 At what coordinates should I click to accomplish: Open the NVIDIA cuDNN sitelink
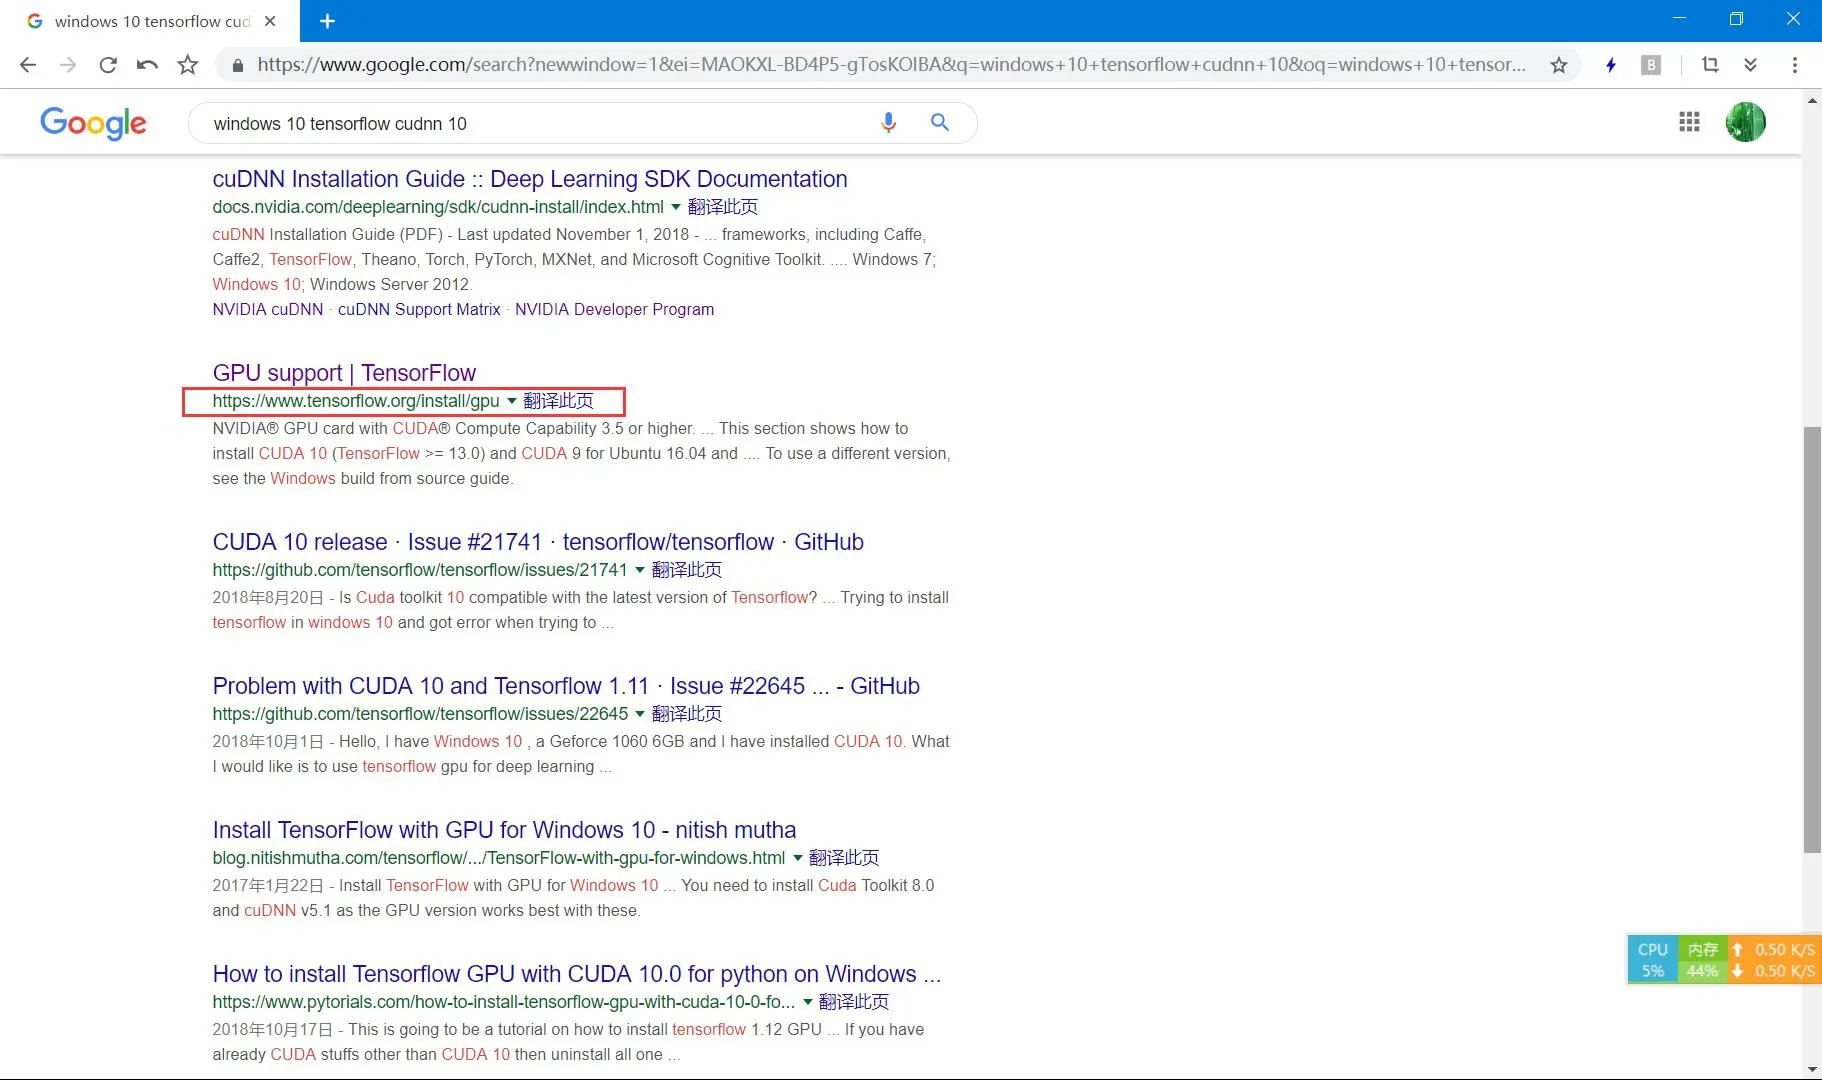click(268, 310)
